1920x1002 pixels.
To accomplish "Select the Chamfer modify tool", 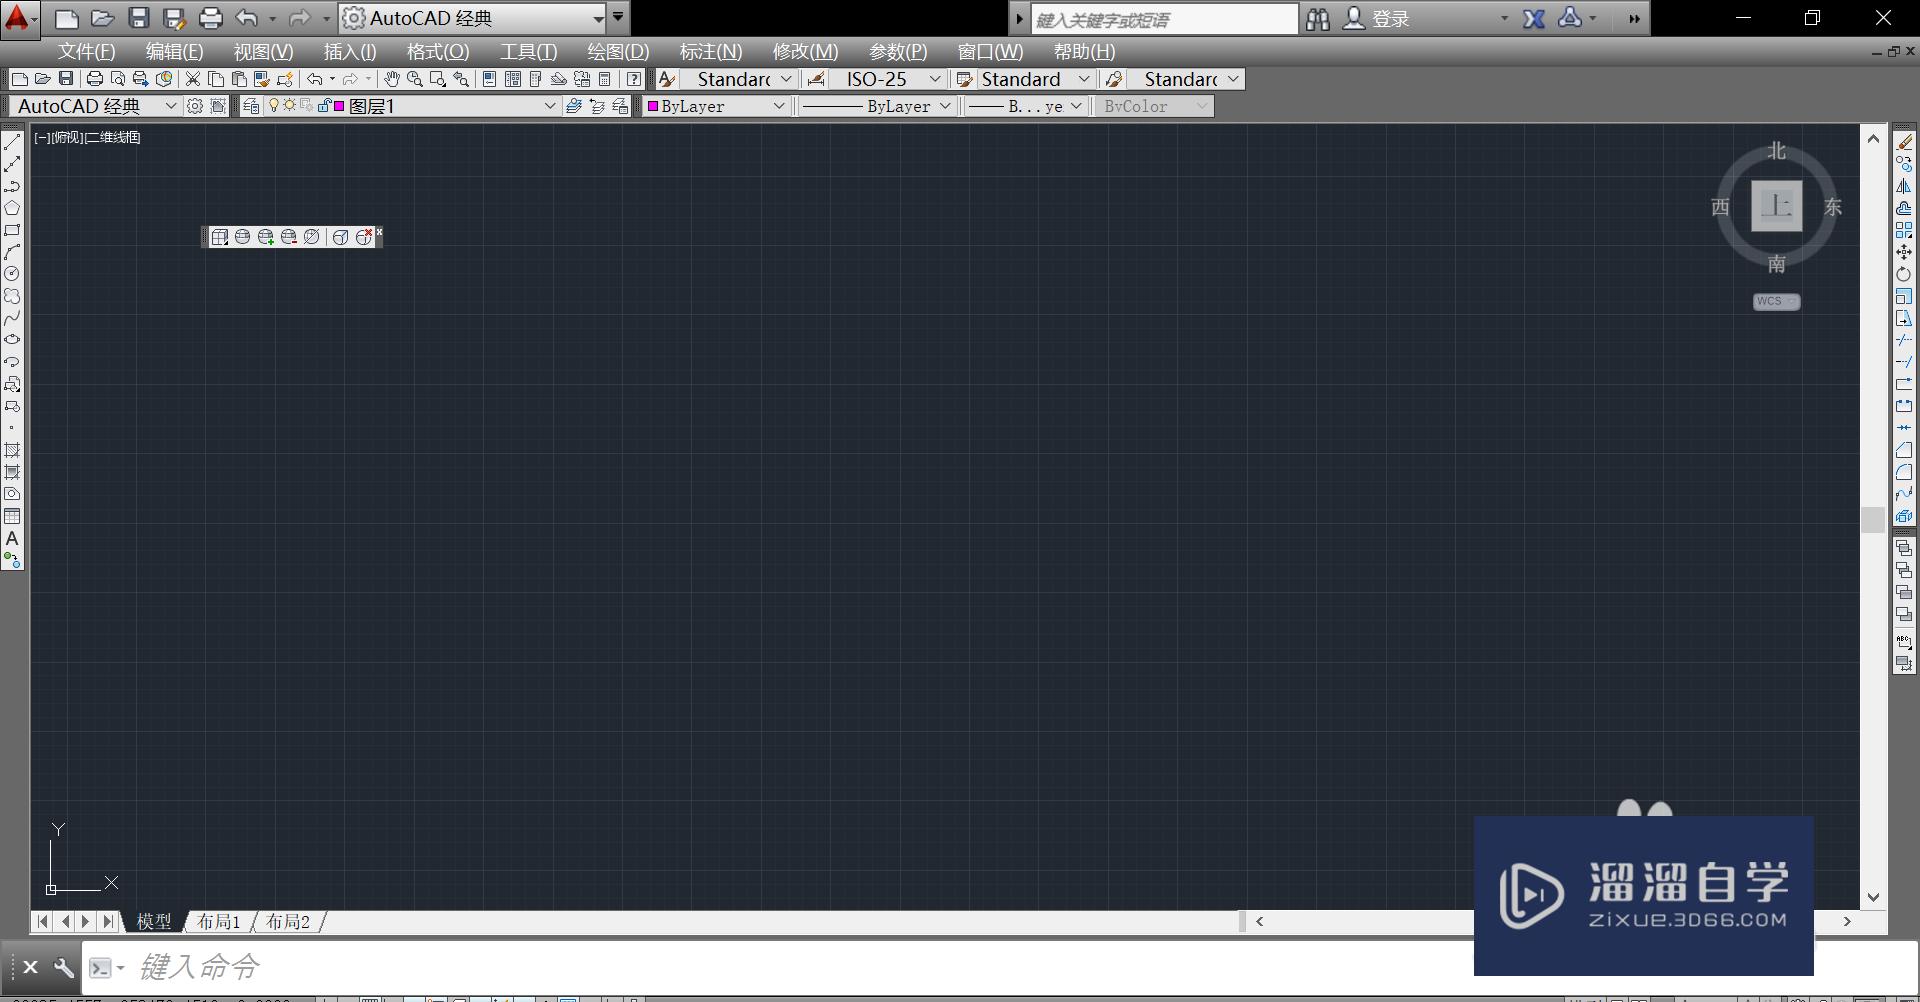I will pyautogui.click(x=1904, y=450).
